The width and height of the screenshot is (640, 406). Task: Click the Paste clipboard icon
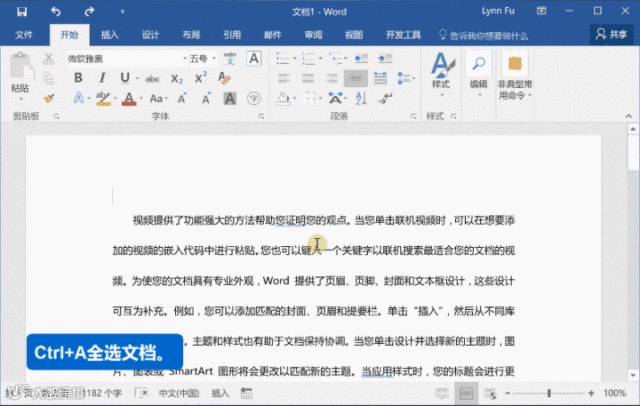[x=21, y=65]
